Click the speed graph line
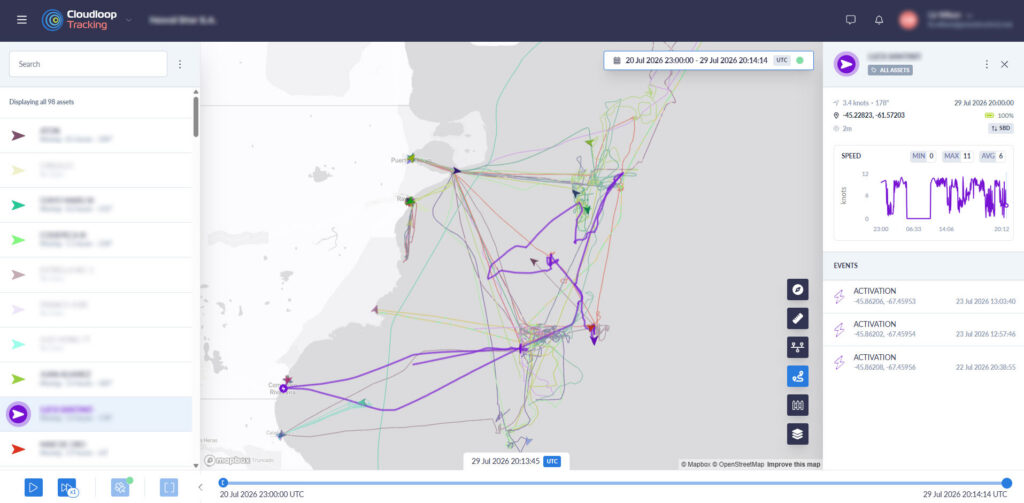The image size is (1024, 503). [944, 196]
